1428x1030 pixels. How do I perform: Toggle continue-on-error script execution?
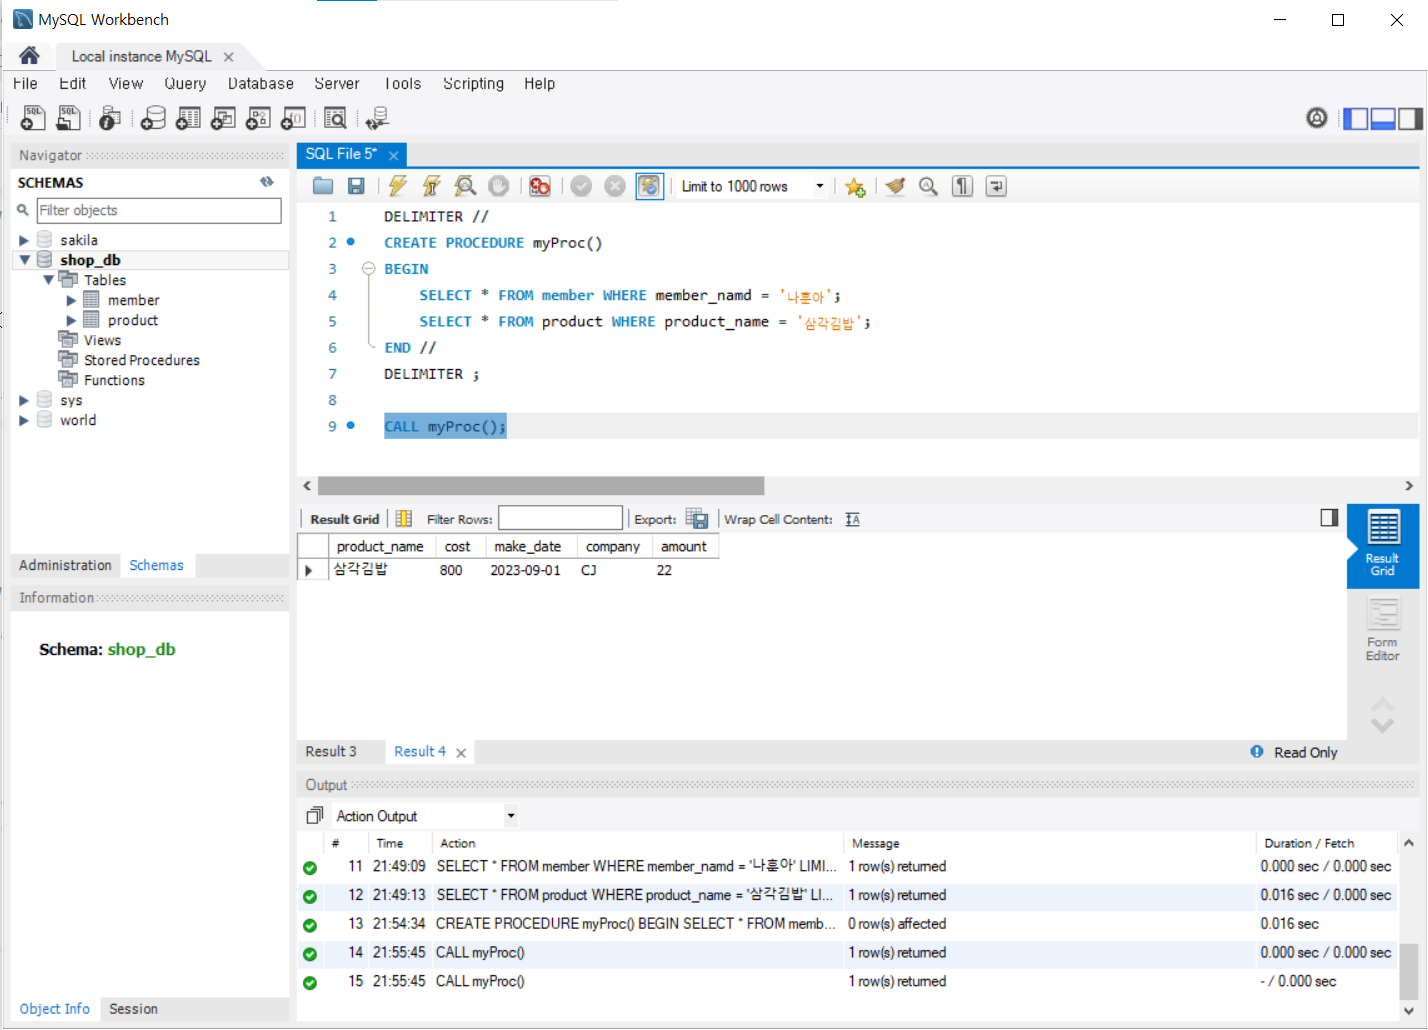tap(540, 186)
